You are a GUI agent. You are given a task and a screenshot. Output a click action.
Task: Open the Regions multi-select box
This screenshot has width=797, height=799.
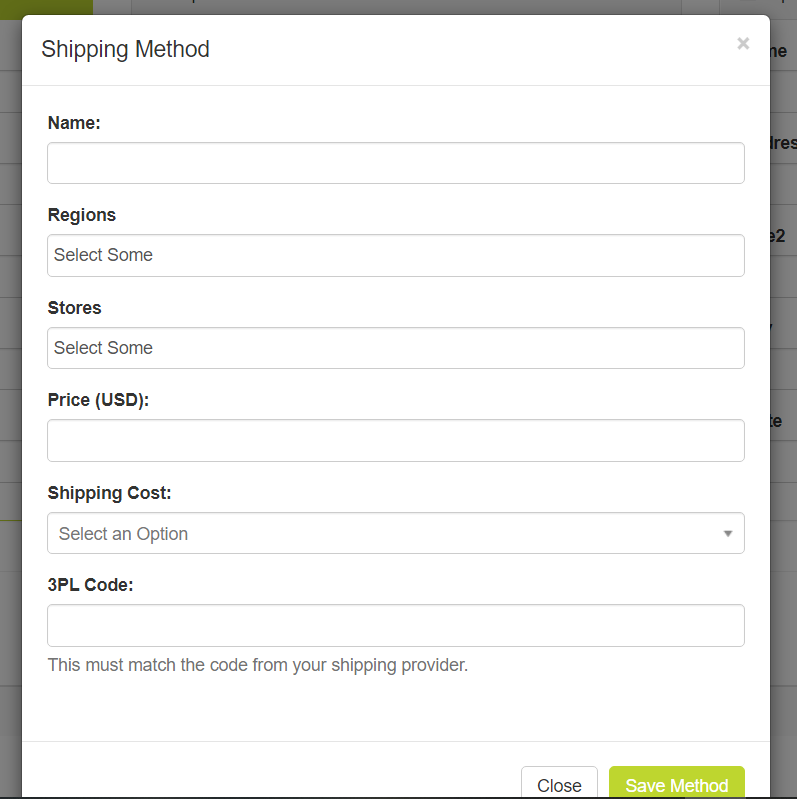[x=395, y=256]
